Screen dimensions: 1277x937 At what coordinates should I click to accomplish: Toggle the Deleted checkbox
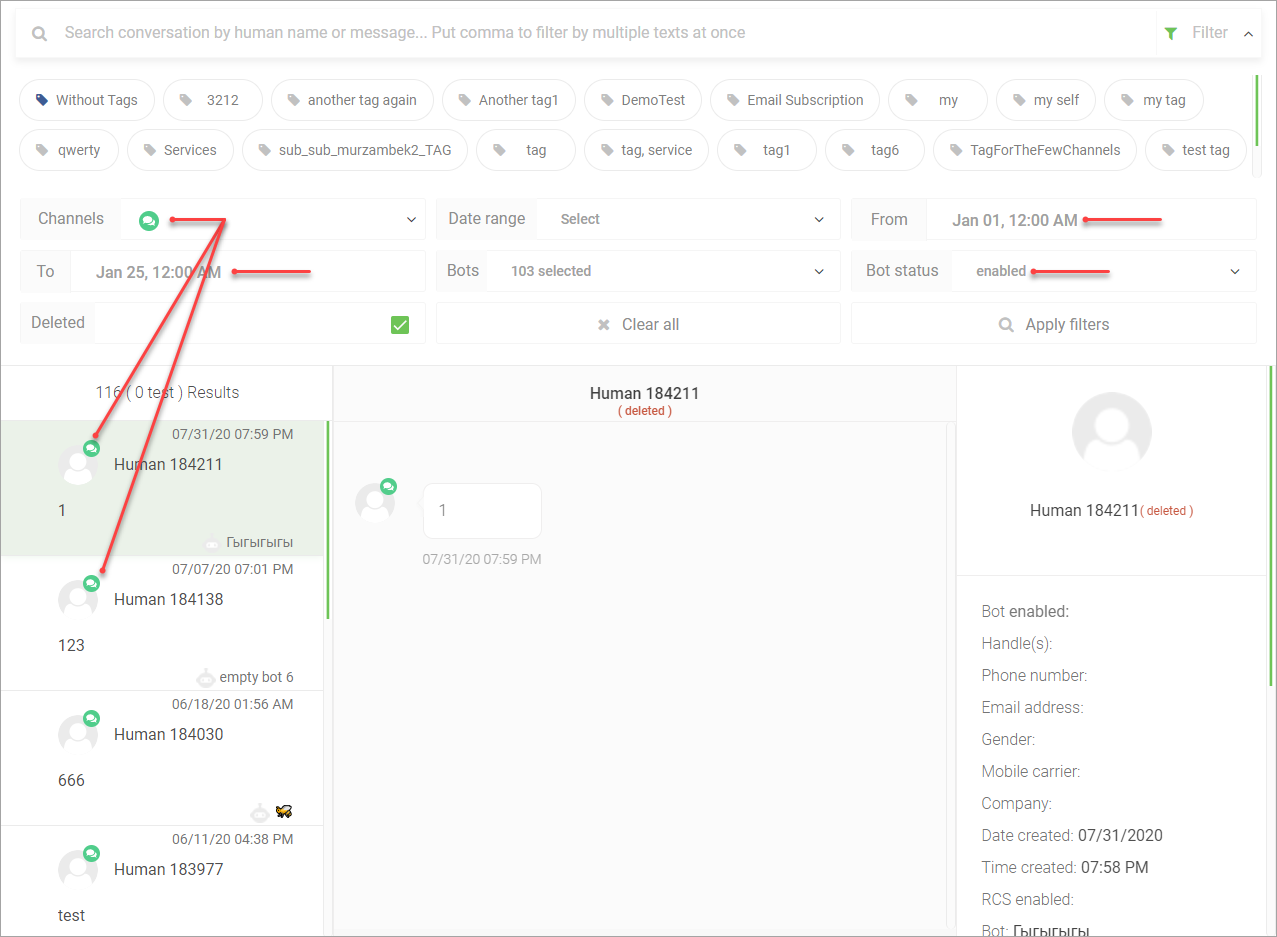point(400,324)
